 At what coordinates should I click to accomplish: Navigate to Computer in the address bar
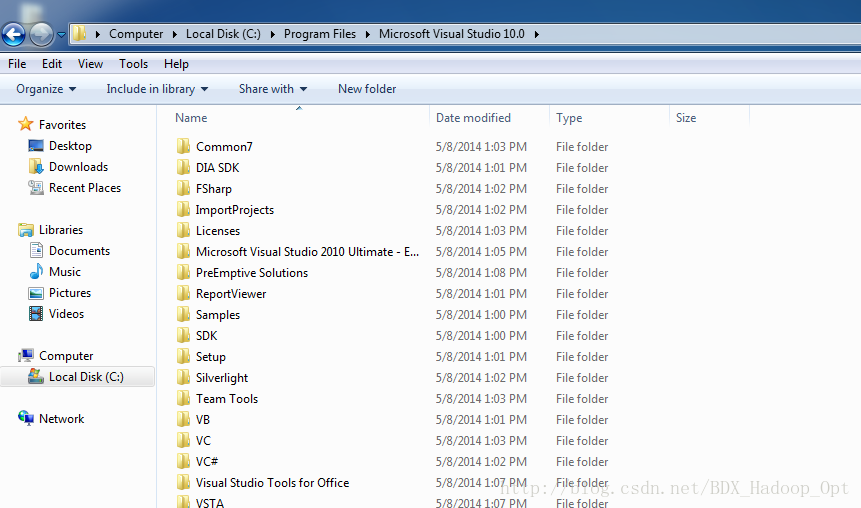pos(136,34)
